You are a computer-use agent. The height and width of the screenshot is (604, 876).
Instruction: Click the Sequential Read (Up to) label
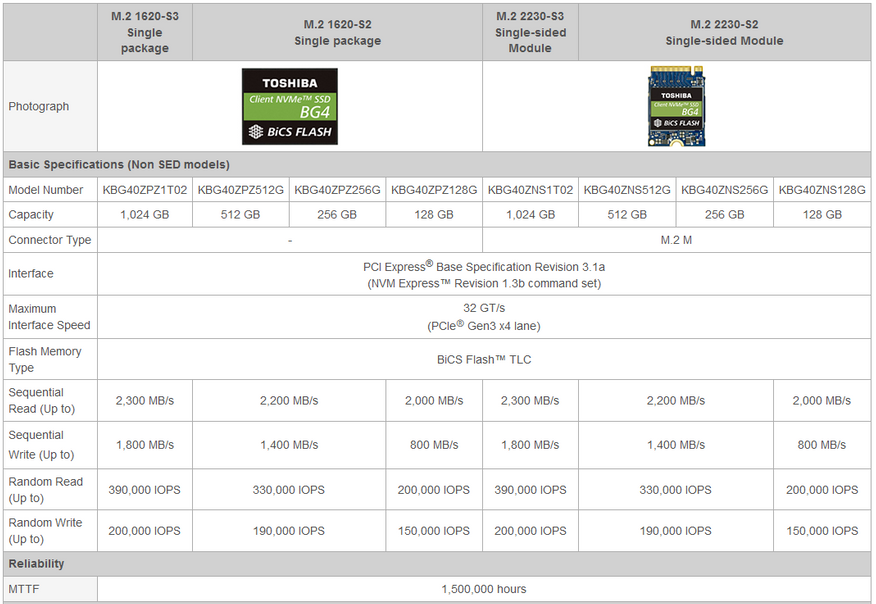point(41,401)
